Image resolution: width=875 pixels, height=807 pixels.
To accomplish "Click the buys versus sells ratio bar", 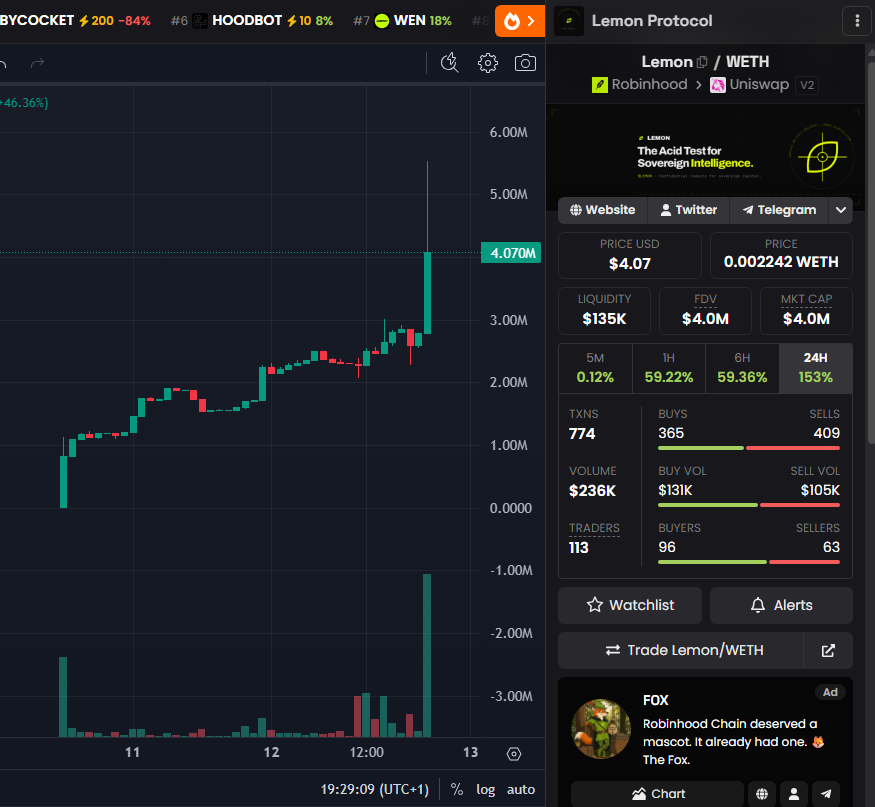I will click(749, 448).
